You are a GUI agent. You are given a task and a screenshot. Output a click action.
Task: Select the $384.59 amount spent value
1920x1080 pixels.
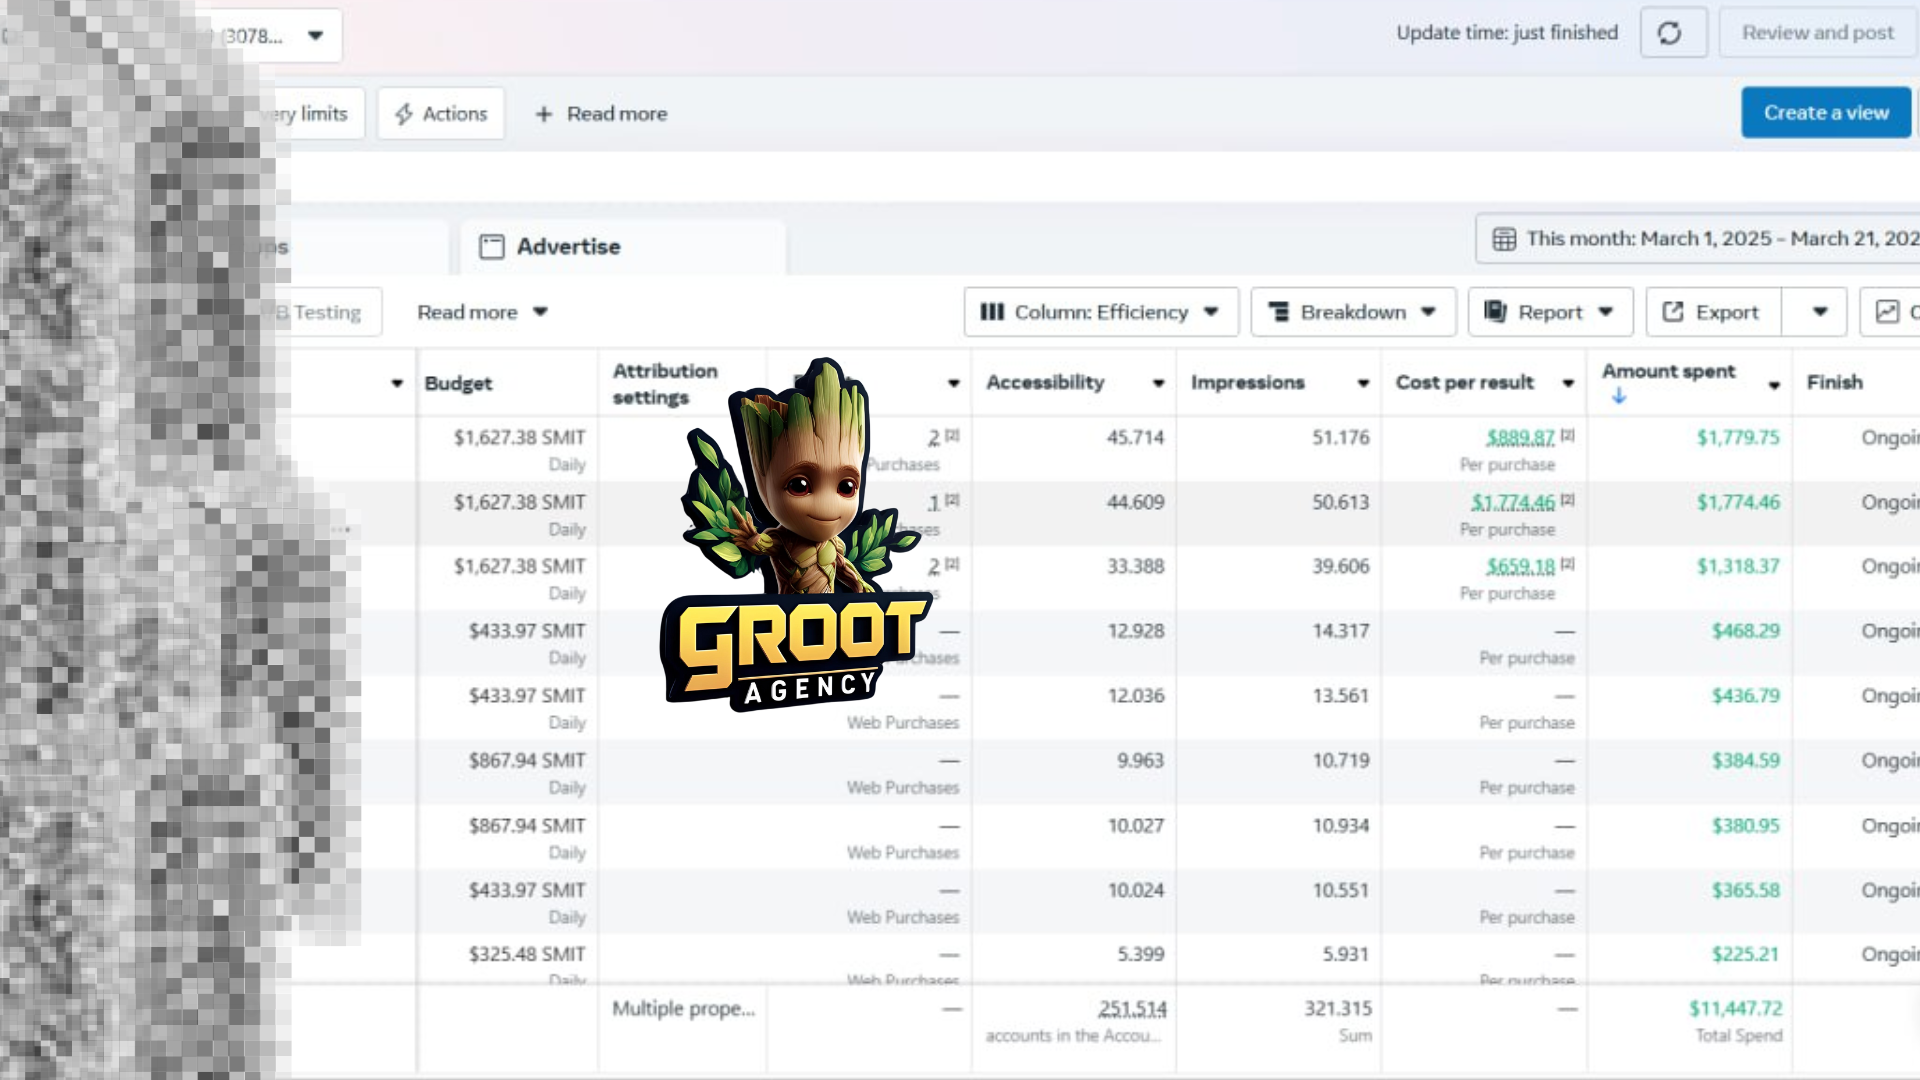1746,761
